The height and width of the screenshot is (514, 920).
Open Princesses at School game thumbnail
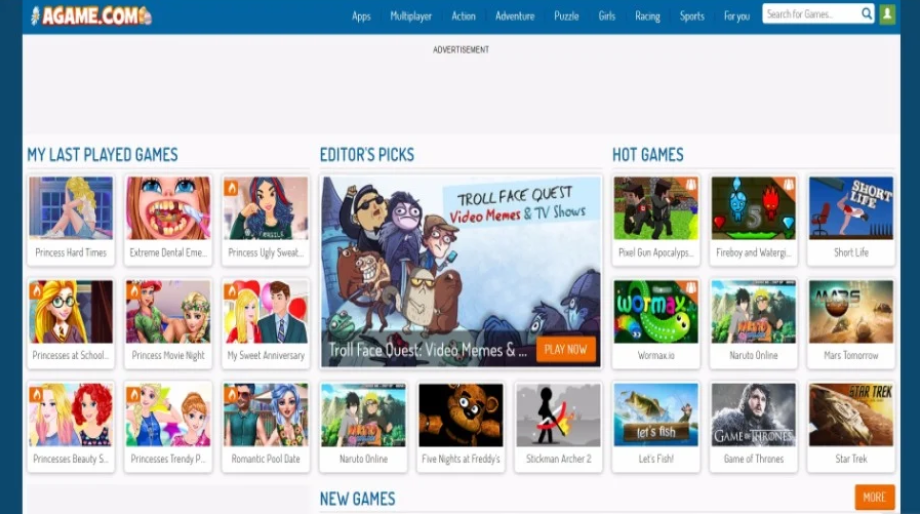pos(71,312)
